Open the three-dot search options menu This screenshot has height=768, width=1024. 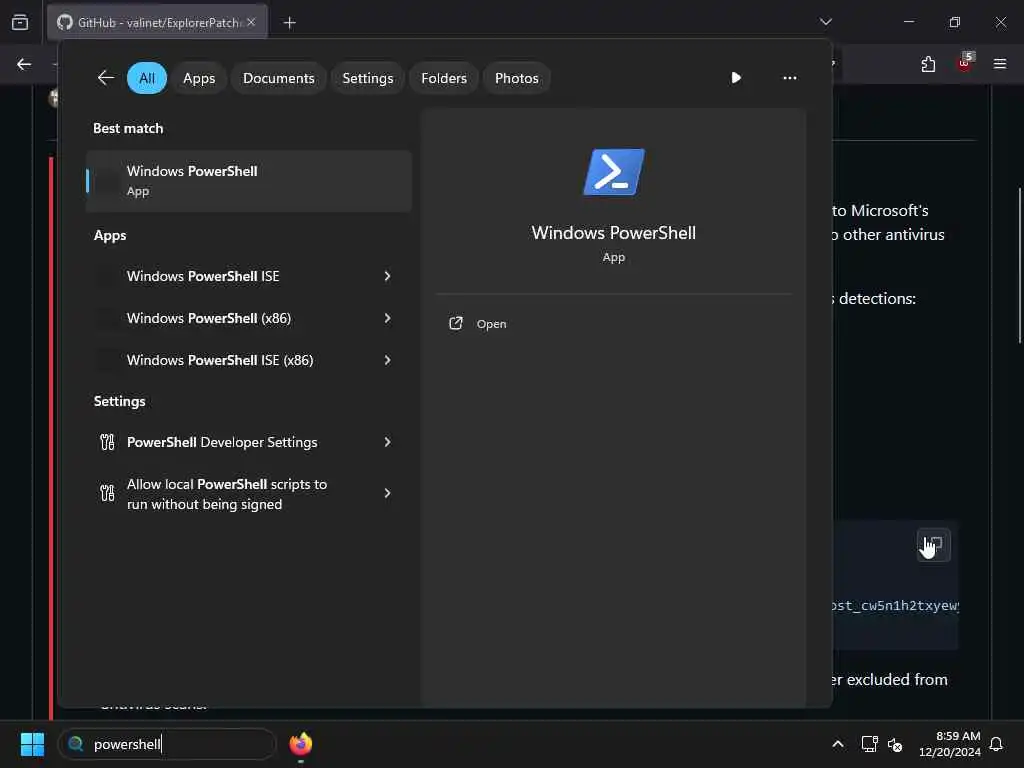coord(790,78)
